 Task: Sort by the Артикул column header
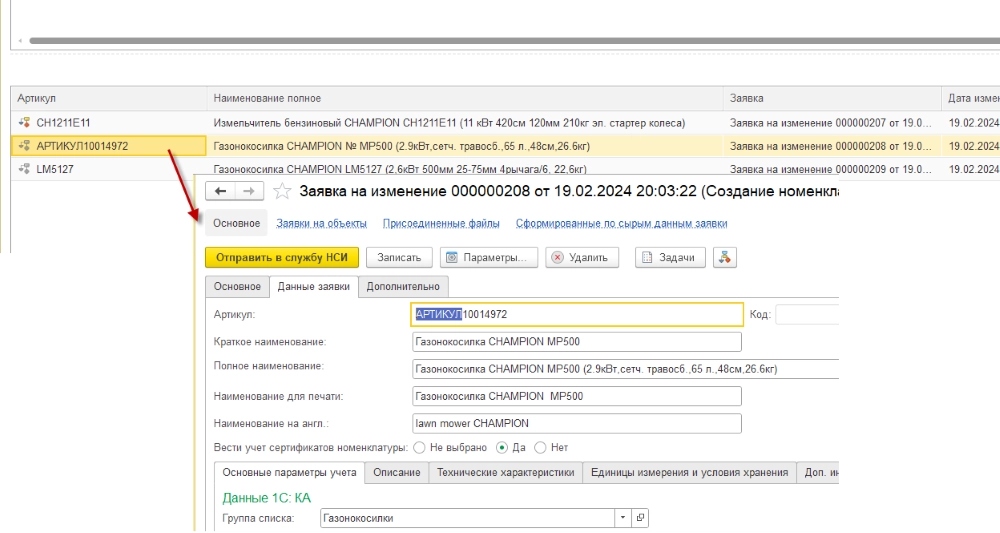[109, 98]
